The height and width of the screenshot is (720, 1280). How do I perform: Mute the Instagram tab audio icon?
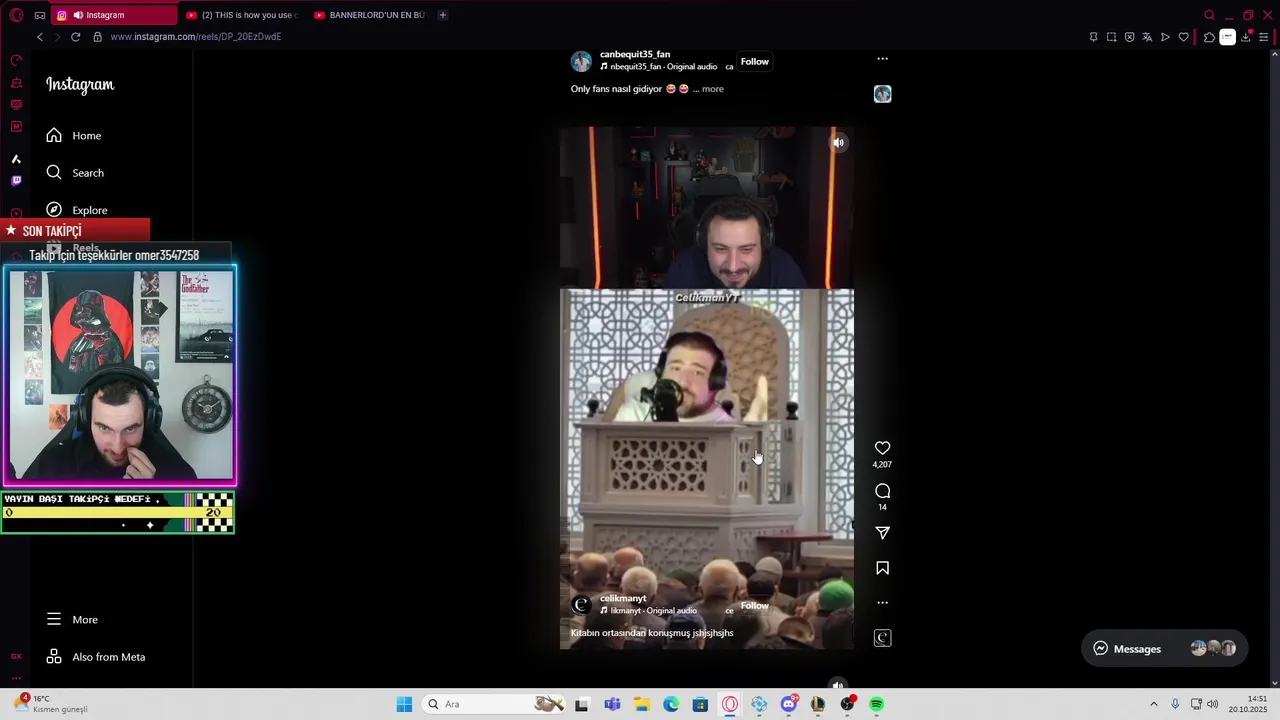click(78, 15)
